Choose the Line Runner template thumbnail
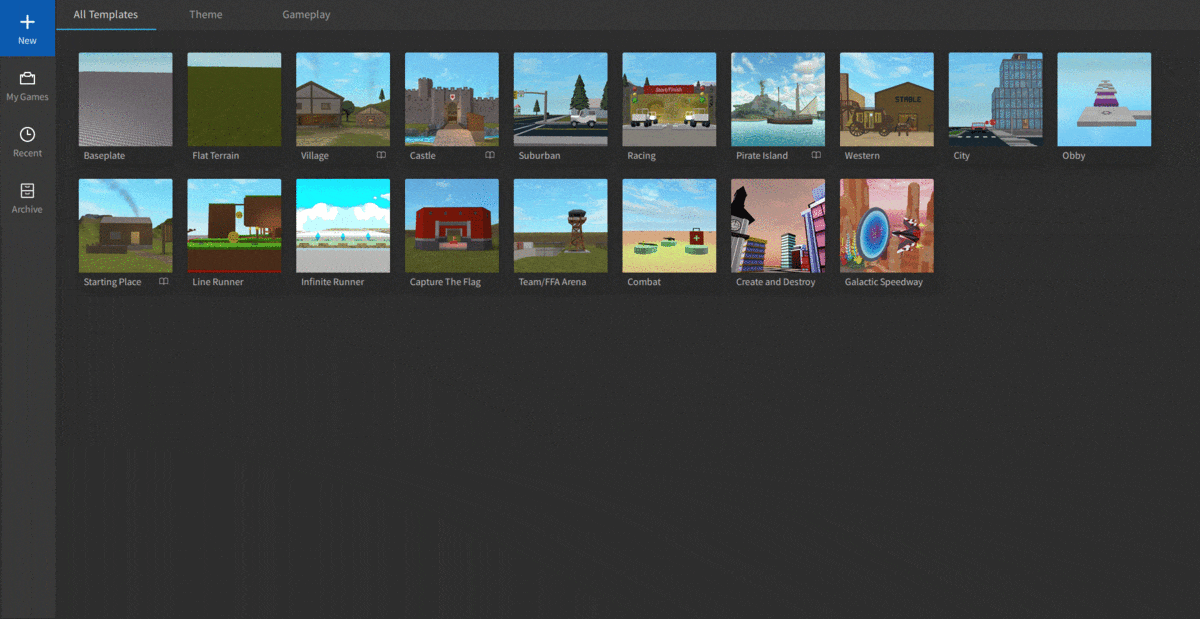The width and height of the screenshot is (1200, 619). pyautogui.click(x=235, y=226)
